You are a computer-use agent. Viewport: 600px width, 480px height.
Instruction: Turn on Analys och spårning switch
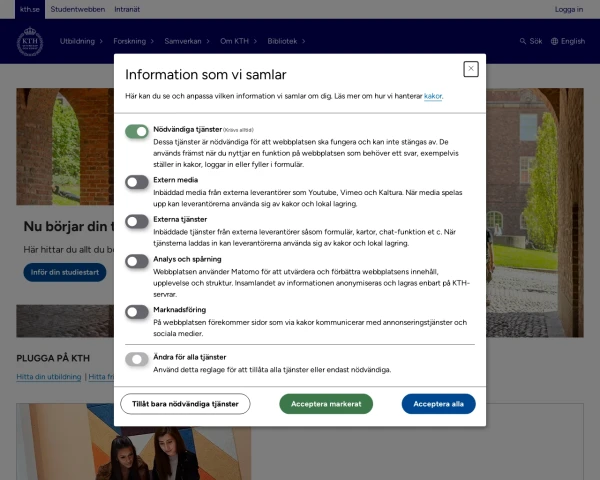[x=137, y=261]
